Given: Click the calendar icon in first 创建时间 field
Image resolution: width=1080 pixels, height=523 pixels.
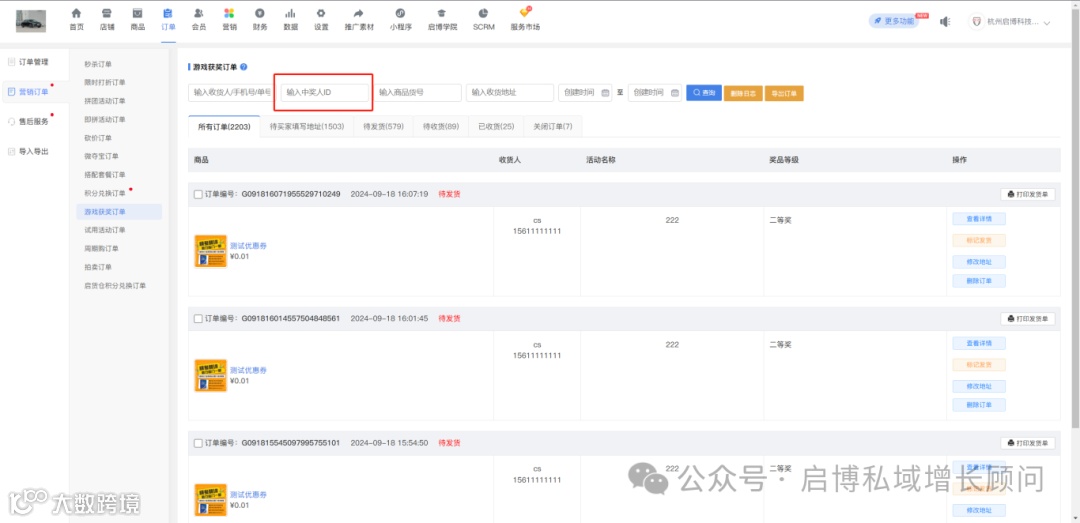Looking at the screenshot, I should [605, 93].
